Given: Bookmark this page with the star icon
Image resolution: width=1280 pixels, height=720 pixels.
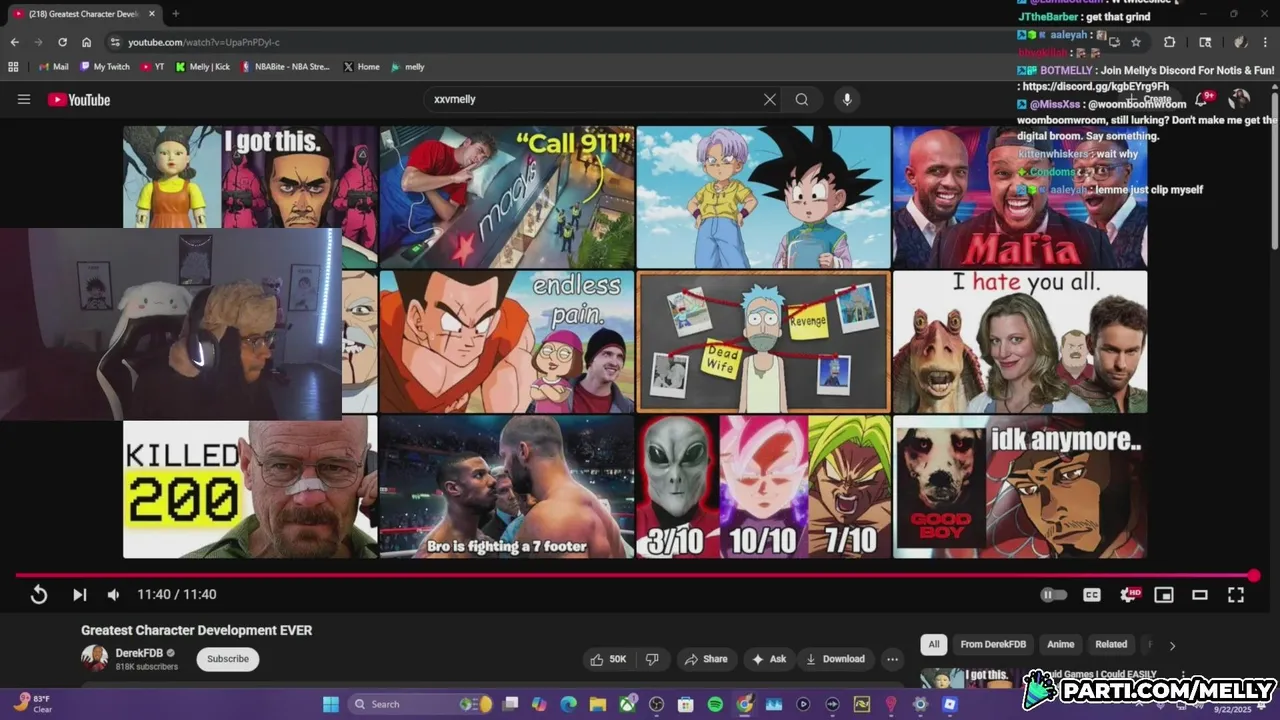Looking at the screenshot, I should 1136,42.
